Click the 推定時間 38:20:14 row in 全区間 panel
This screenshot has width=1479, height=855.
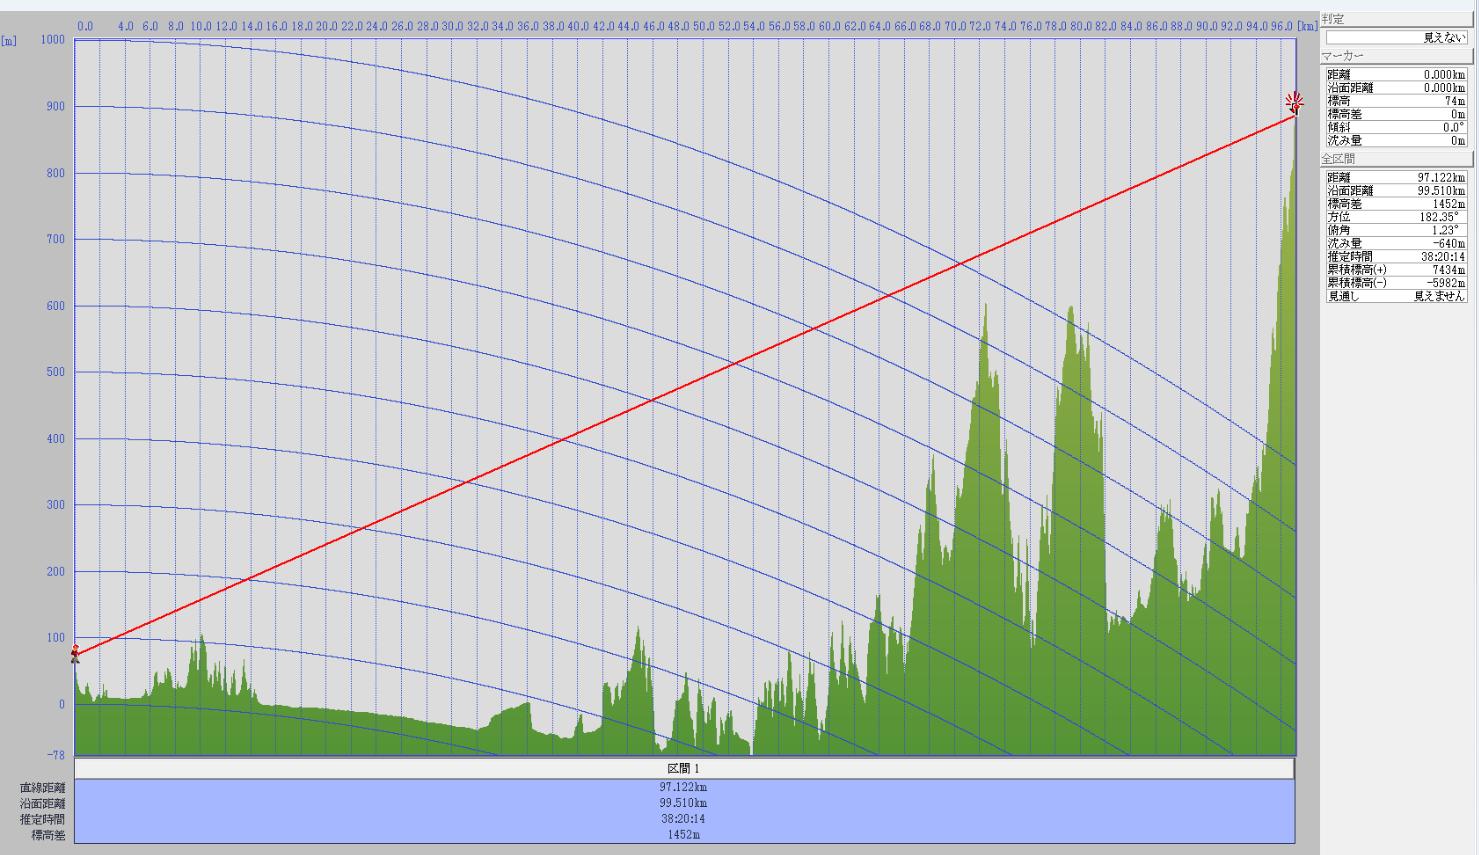coord(1397,256)
